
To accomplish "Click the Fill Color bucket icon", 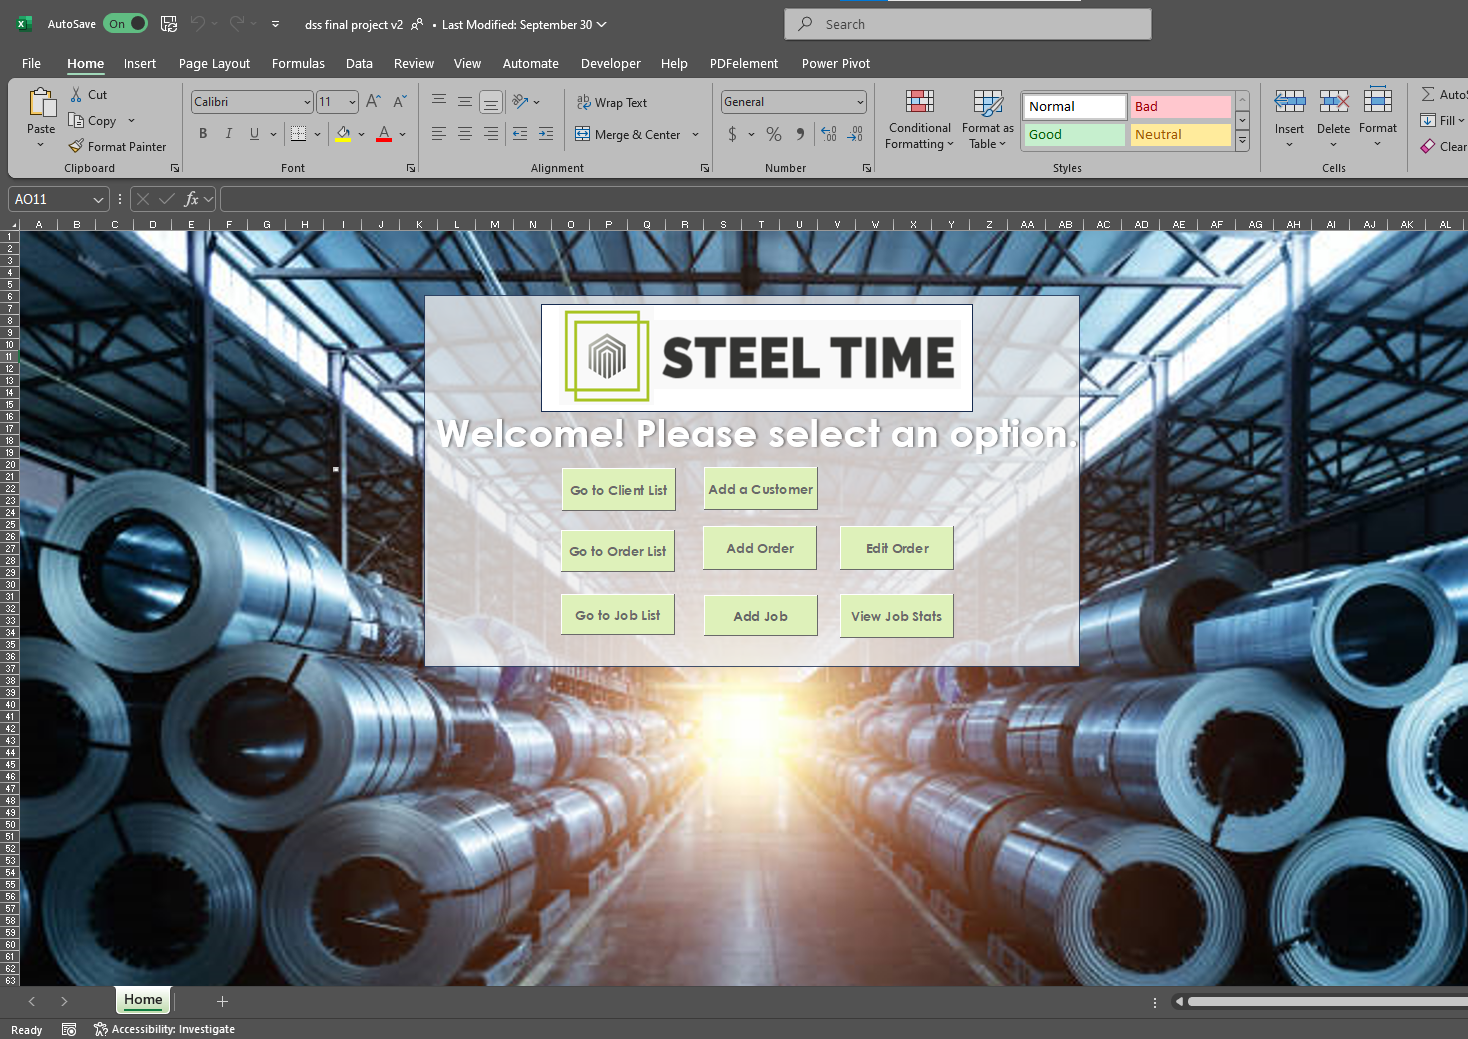I will tap(343, 134).
